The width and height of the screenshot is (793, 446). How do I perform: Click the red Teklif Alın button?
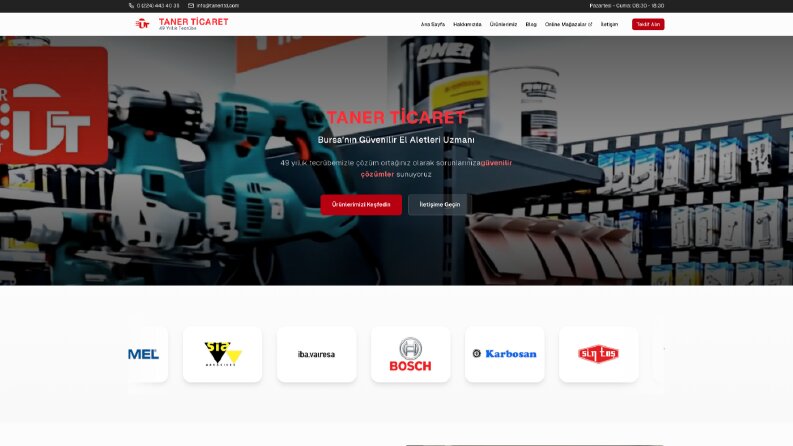click(x=648, y=24)
